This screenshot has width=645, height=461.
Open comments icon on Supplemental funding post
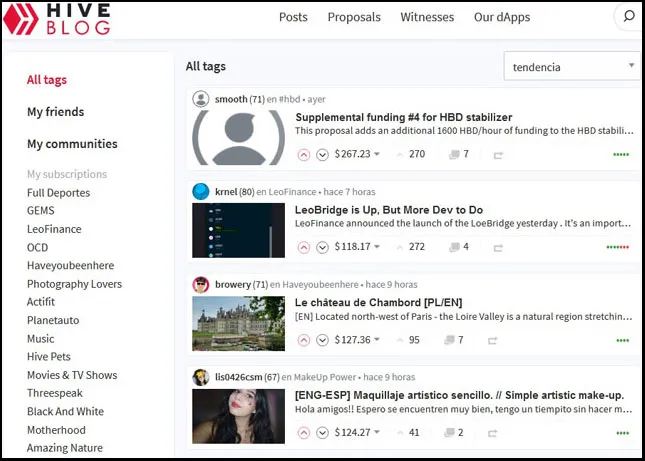coord(455,154)
